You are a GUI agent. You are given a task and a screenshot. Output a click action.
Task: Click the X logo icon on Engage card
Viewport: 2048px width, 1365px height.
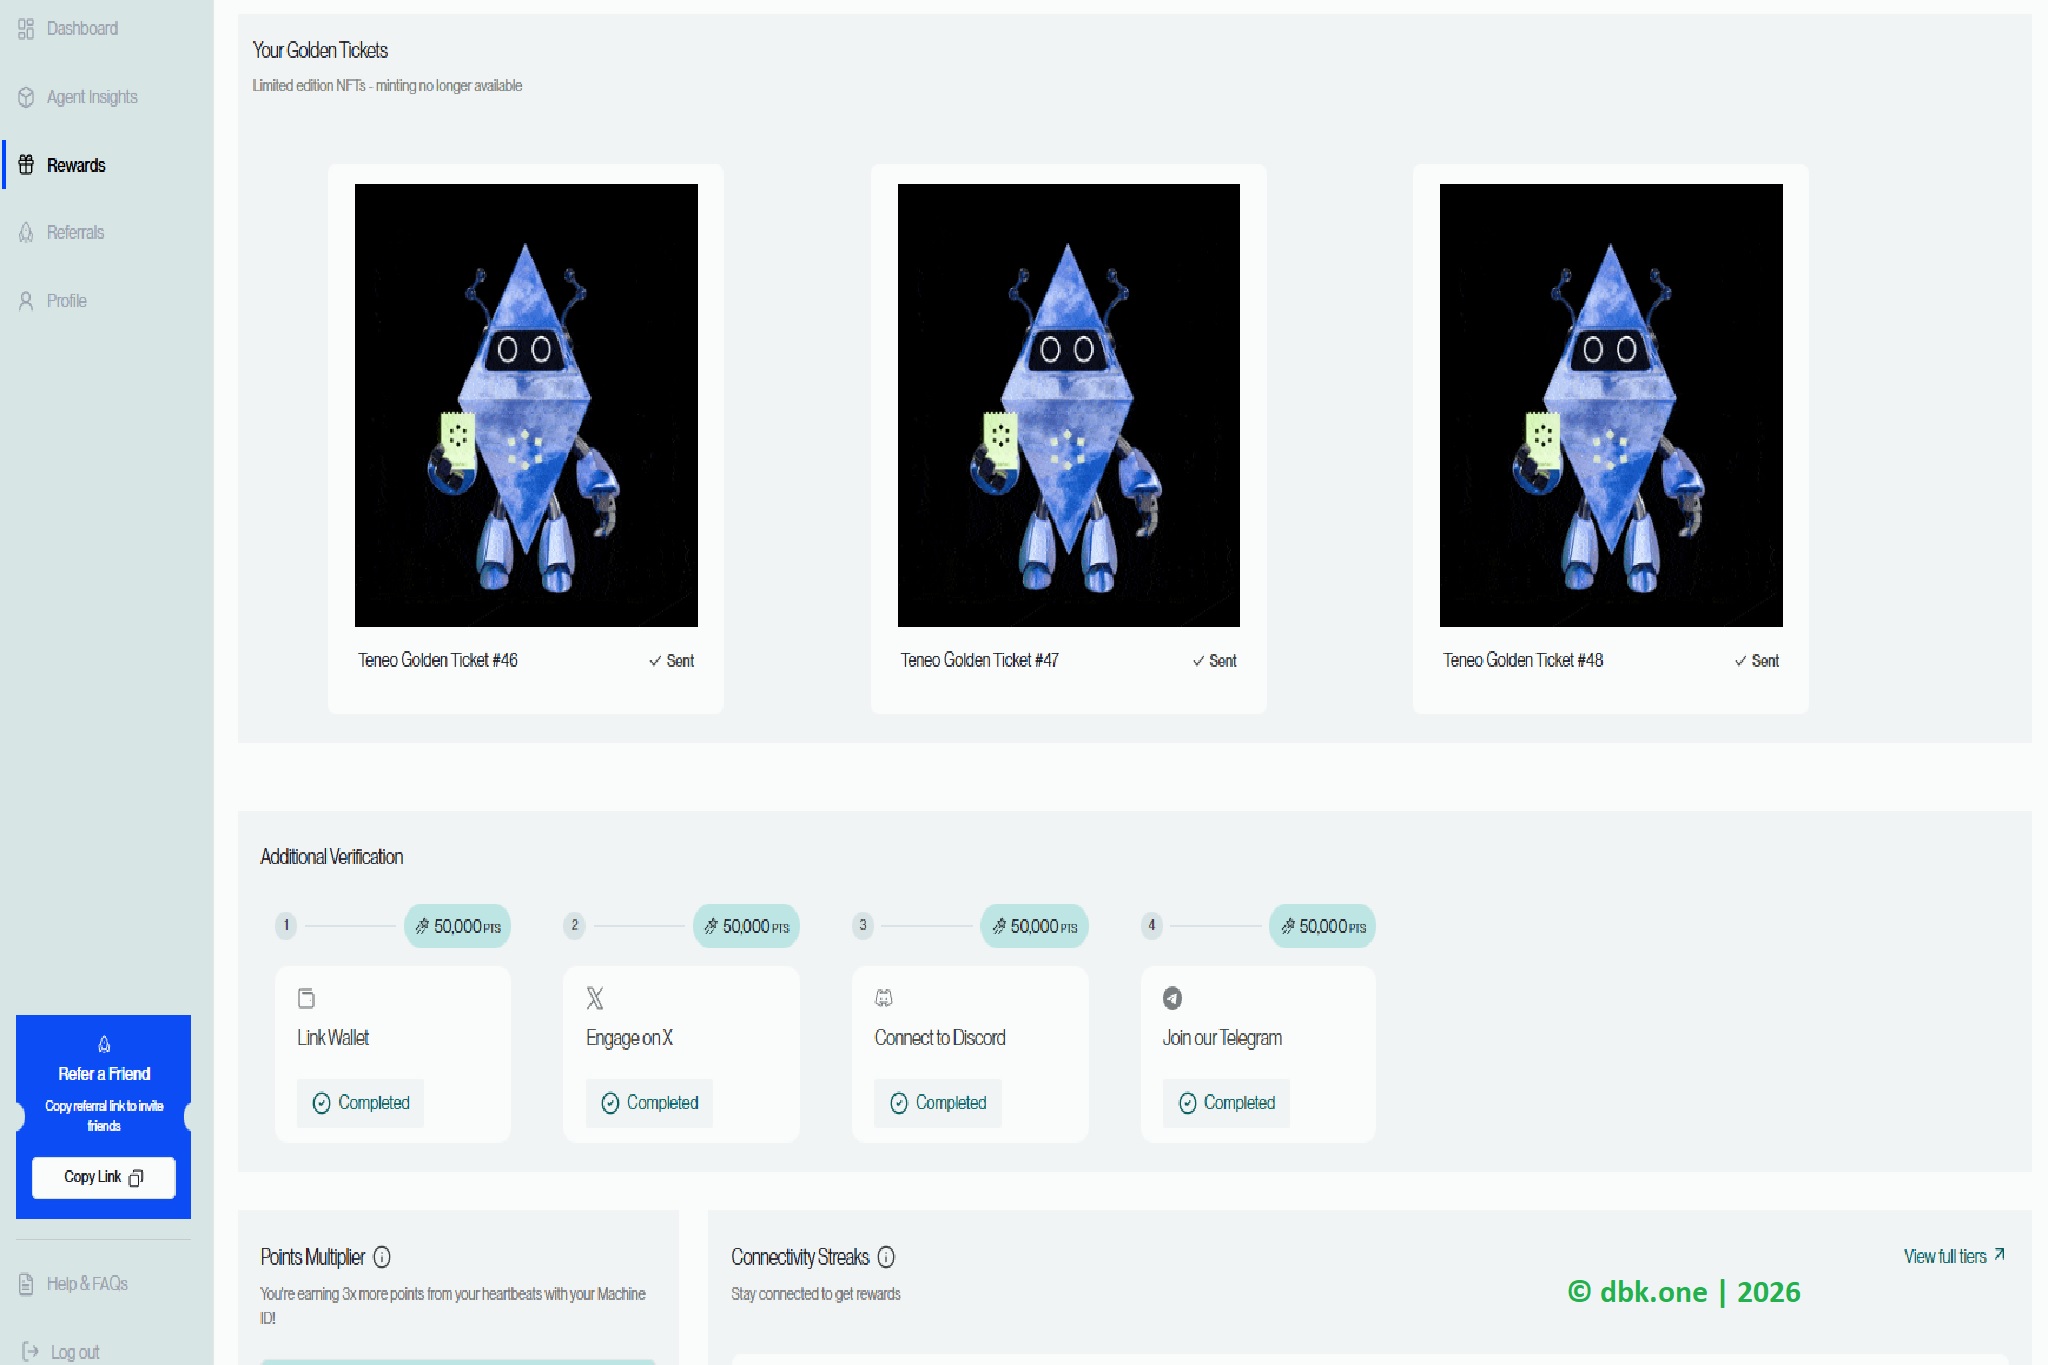[595, 998]
